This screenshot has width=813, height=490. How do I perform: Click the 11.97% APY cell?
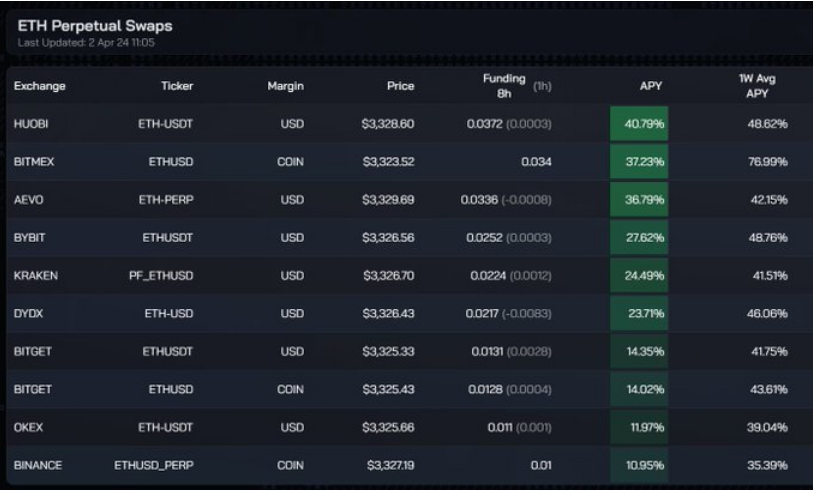point(639,427)
